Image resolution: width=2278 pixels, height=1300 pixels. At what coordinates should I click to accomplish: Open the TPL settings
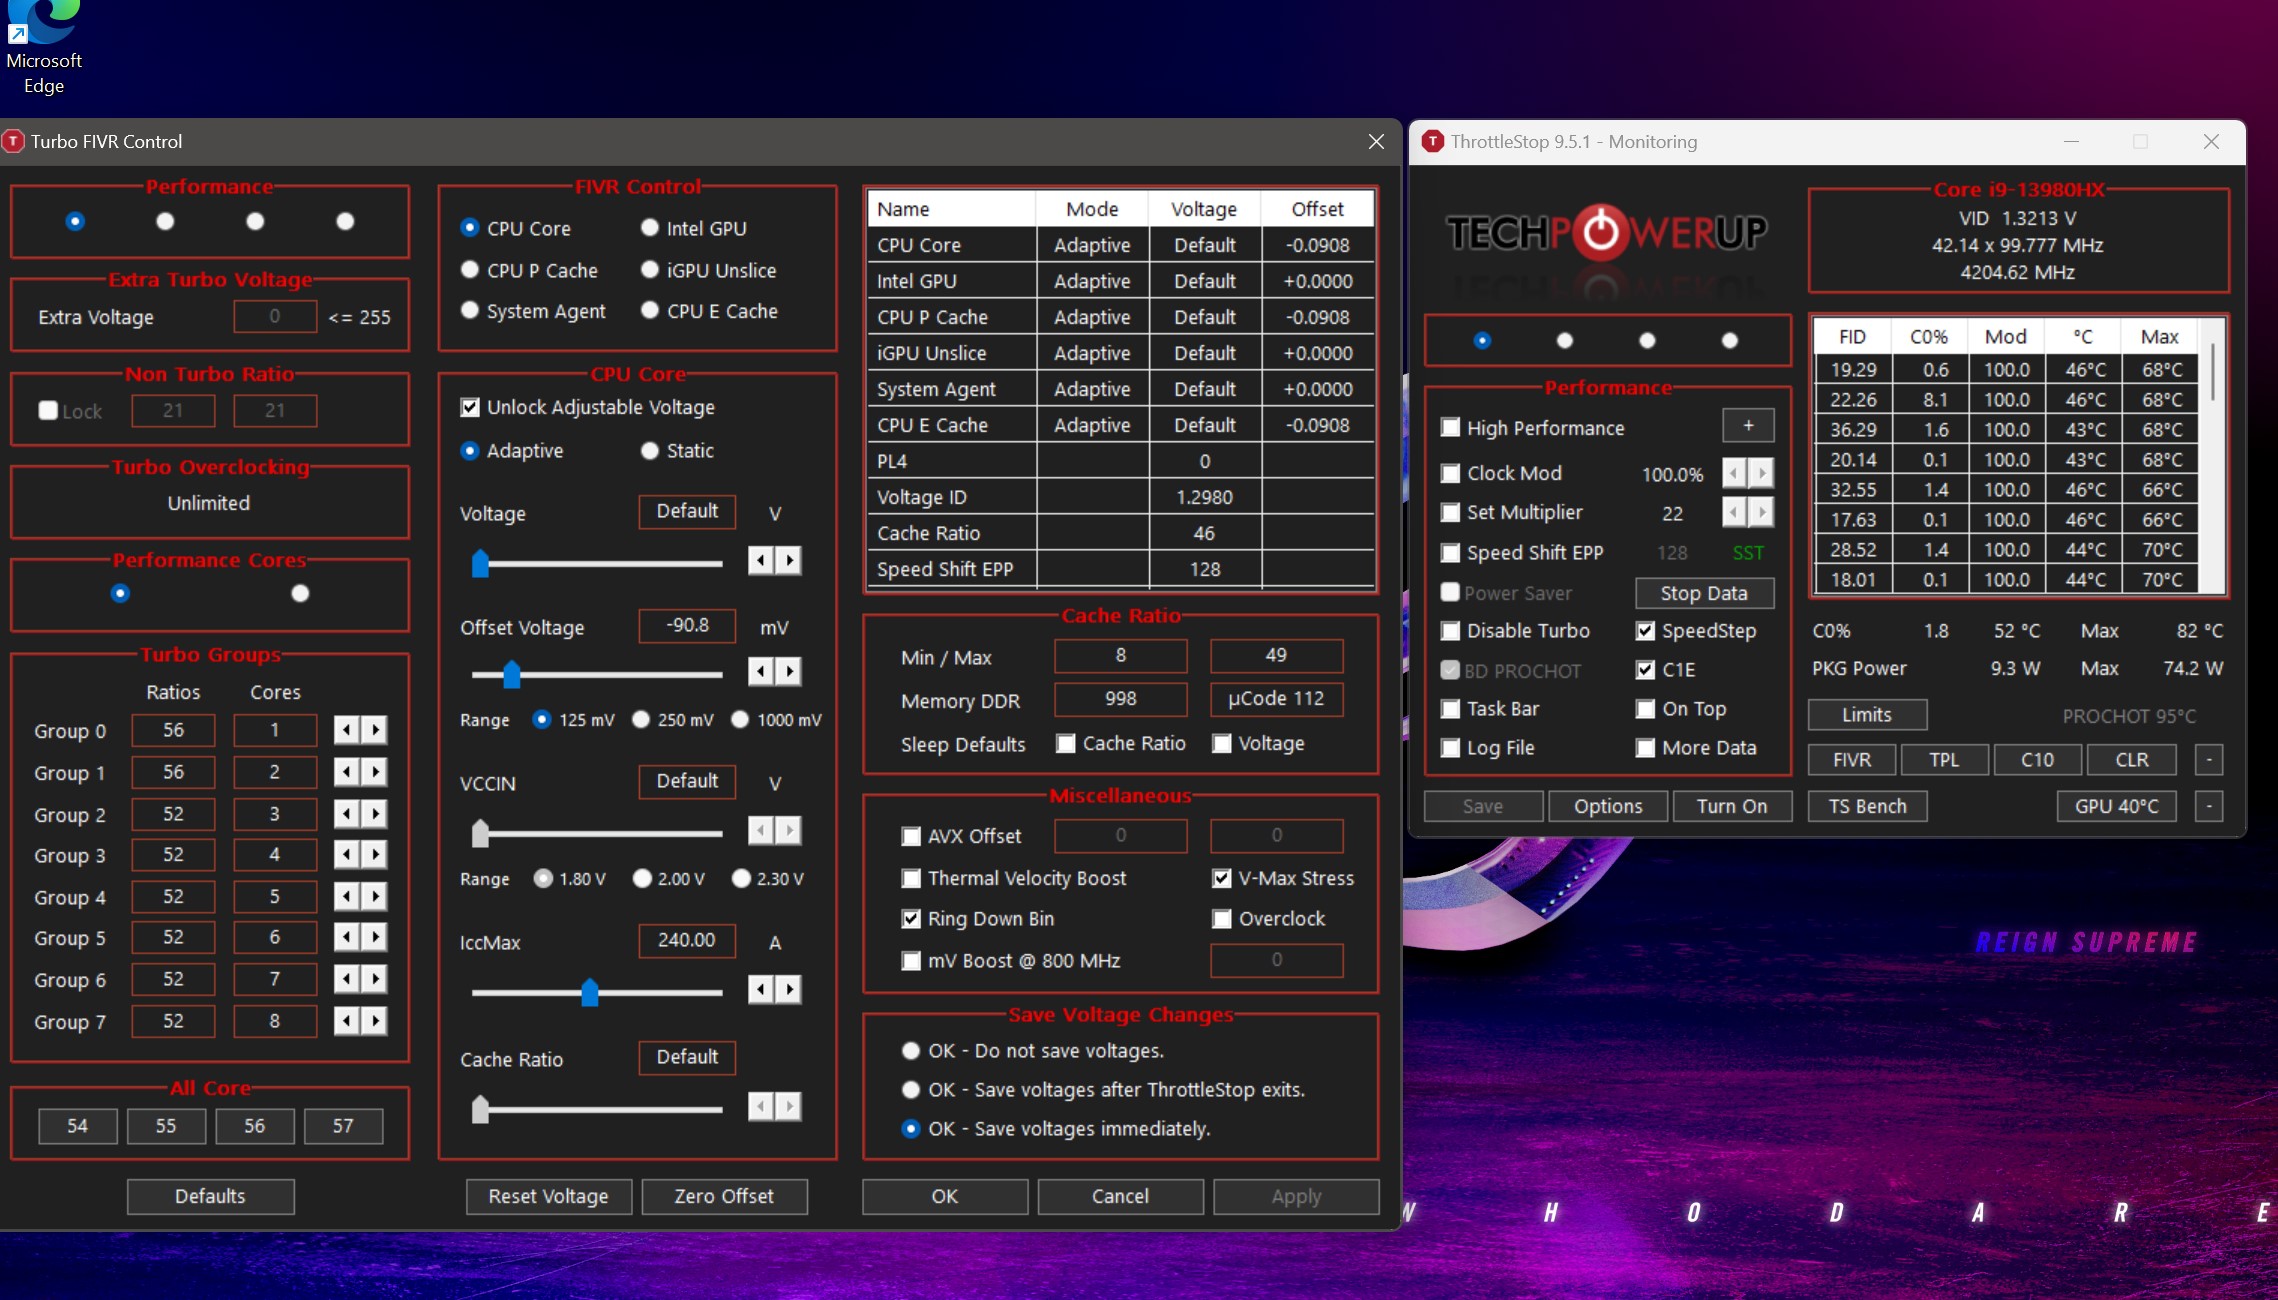[1944, 760]
